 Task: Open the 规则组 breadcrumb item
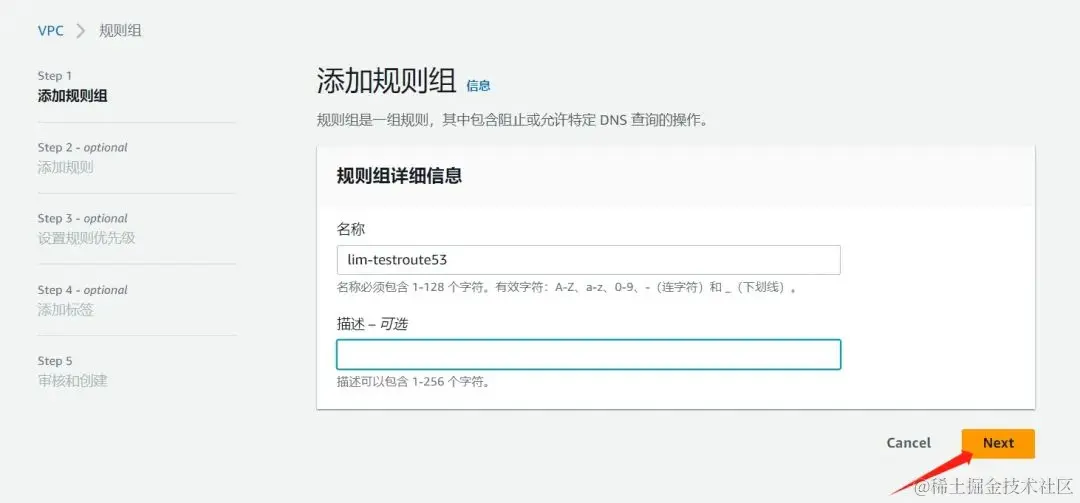[x=121, y=31]
